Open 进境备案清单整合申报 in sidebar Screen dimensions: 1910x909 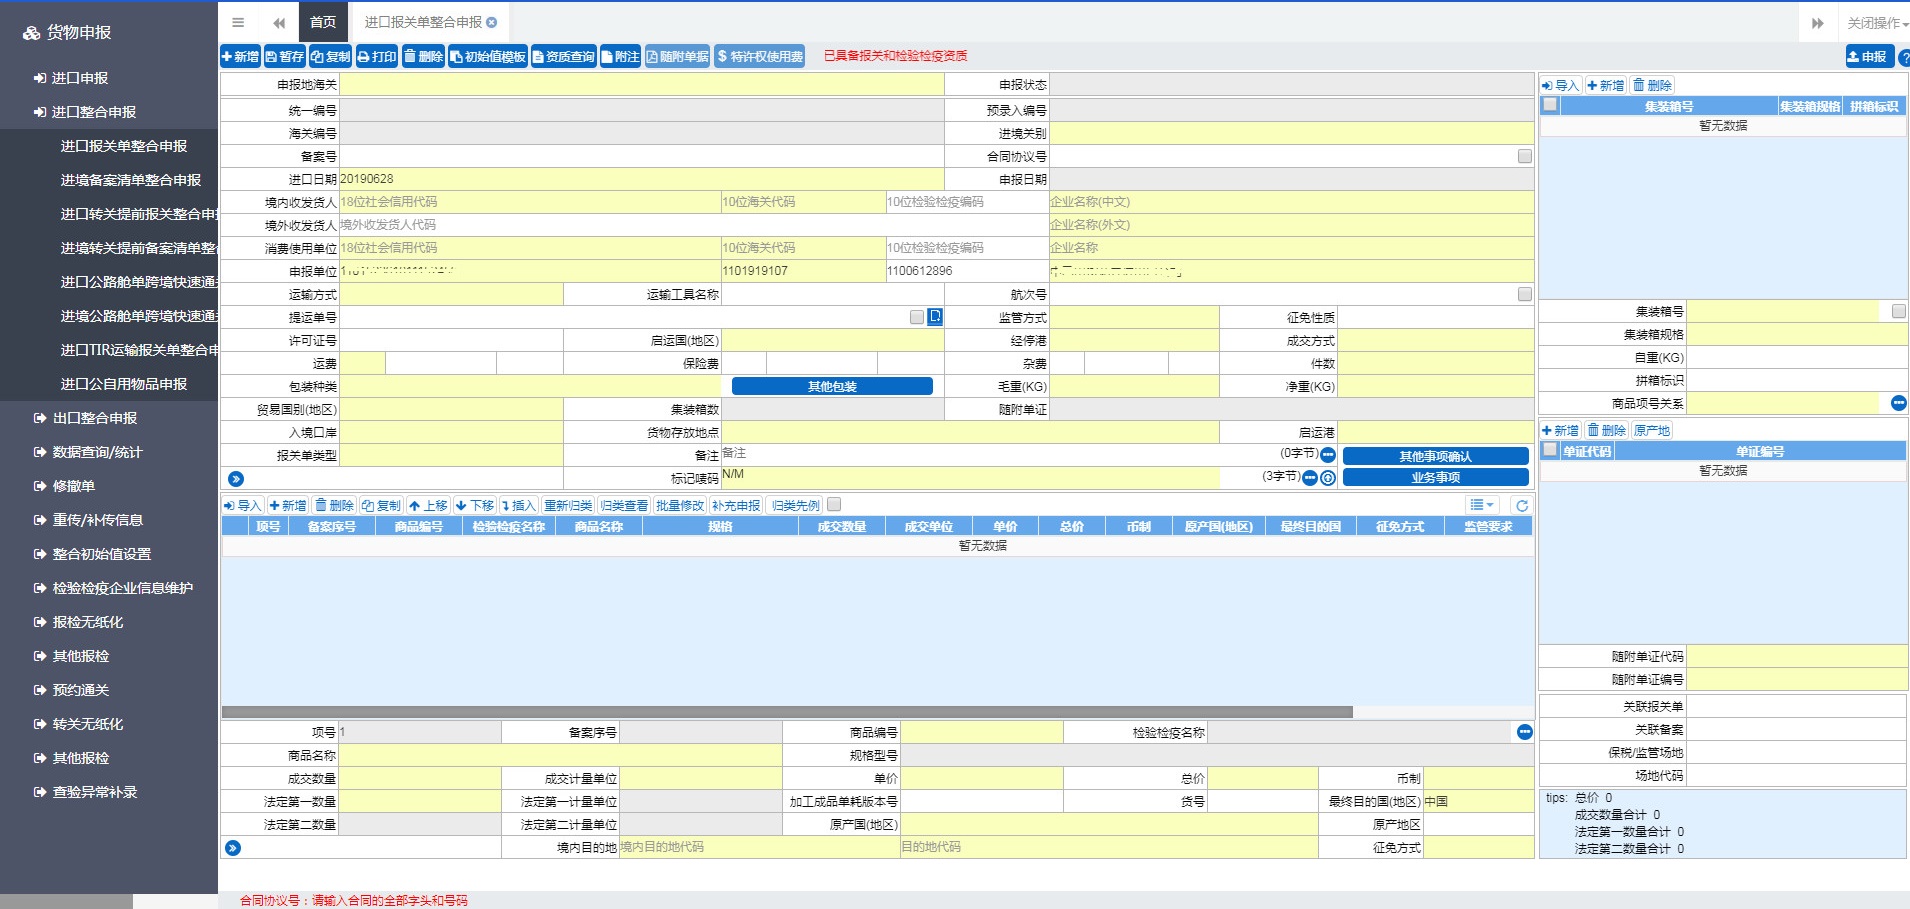click(131, 180)
